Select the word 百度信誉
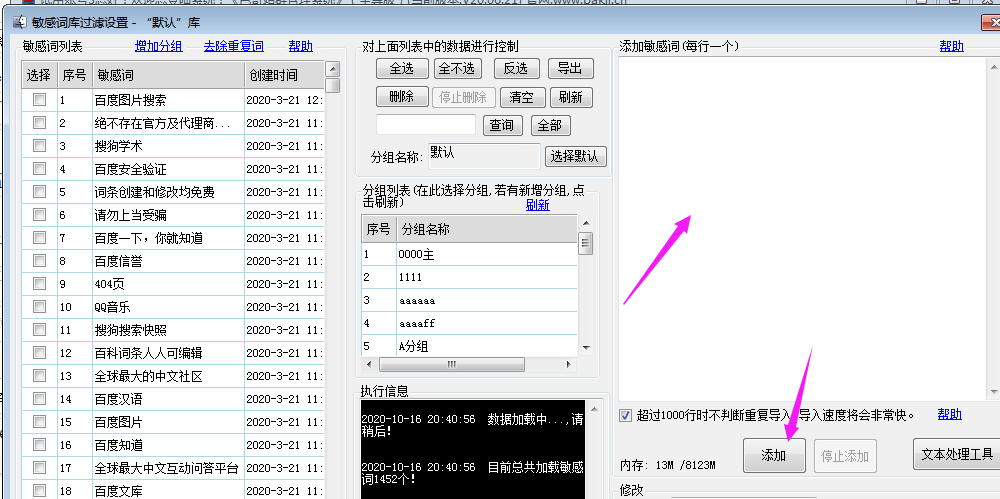 coord(118,261)
